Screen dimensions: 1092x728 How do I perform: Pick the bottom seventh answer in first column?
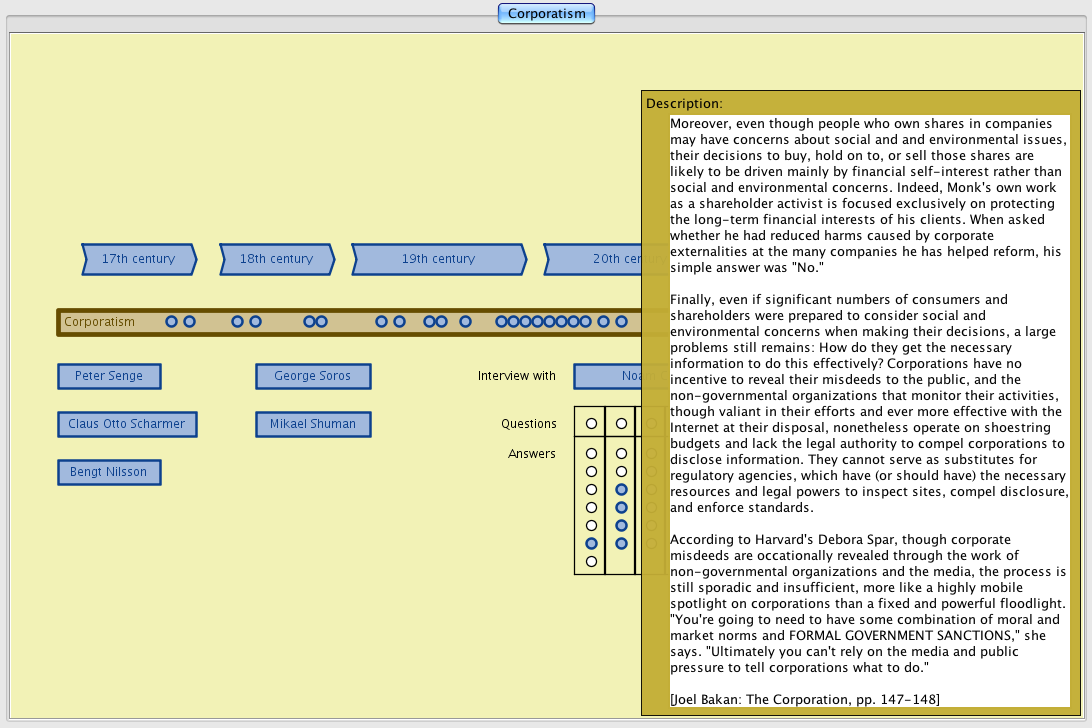(591, 562)
